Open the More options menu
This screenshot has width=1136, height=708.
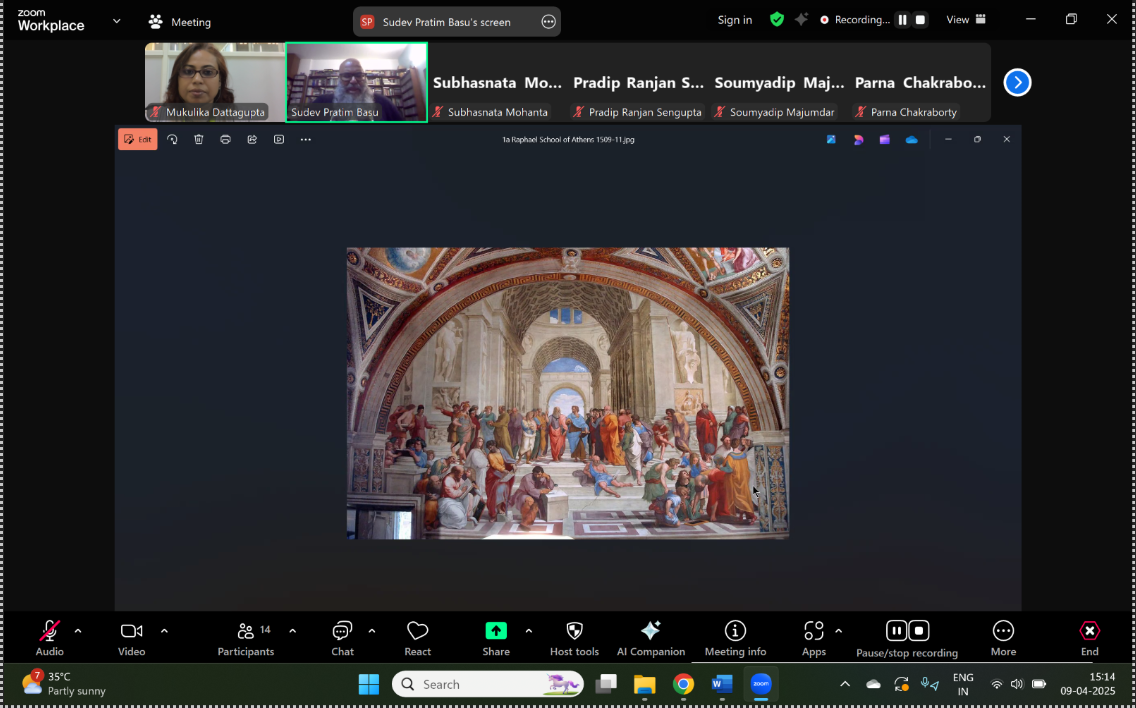pyautogui.click(x=1003, y=638)
